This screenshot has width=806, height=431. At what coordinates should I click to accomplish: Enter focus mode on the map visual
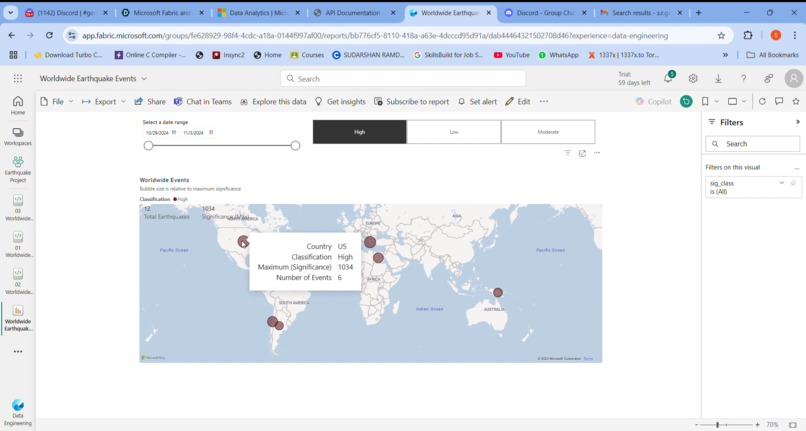click(582, 153)
